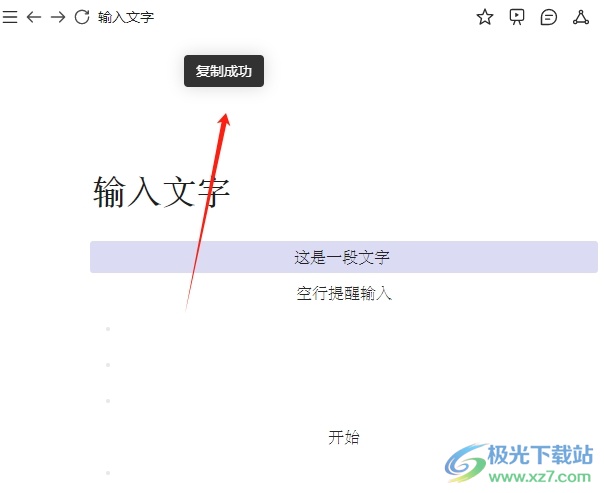604x493 pixels.
Task: Select the highlighted block 这是一段文字
Action: point(344,257)
